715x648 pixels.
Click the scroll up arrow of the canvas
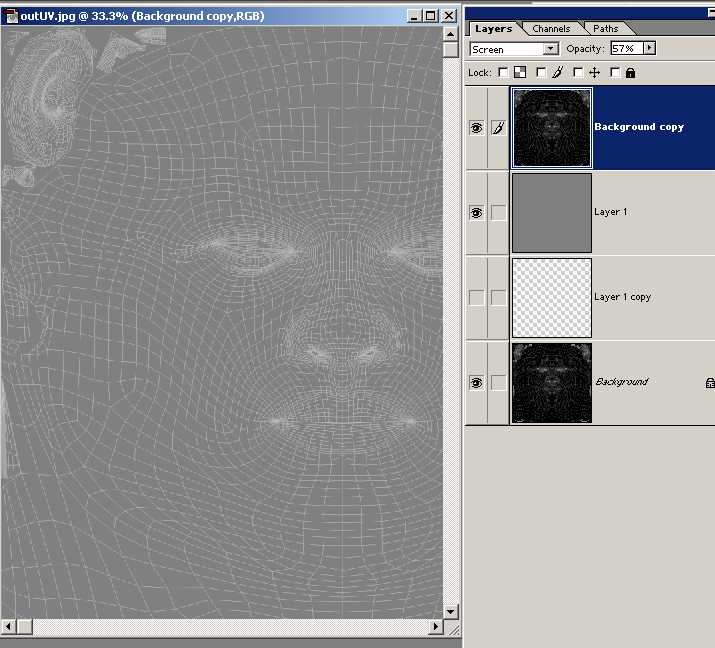click(x=450, y=34)
